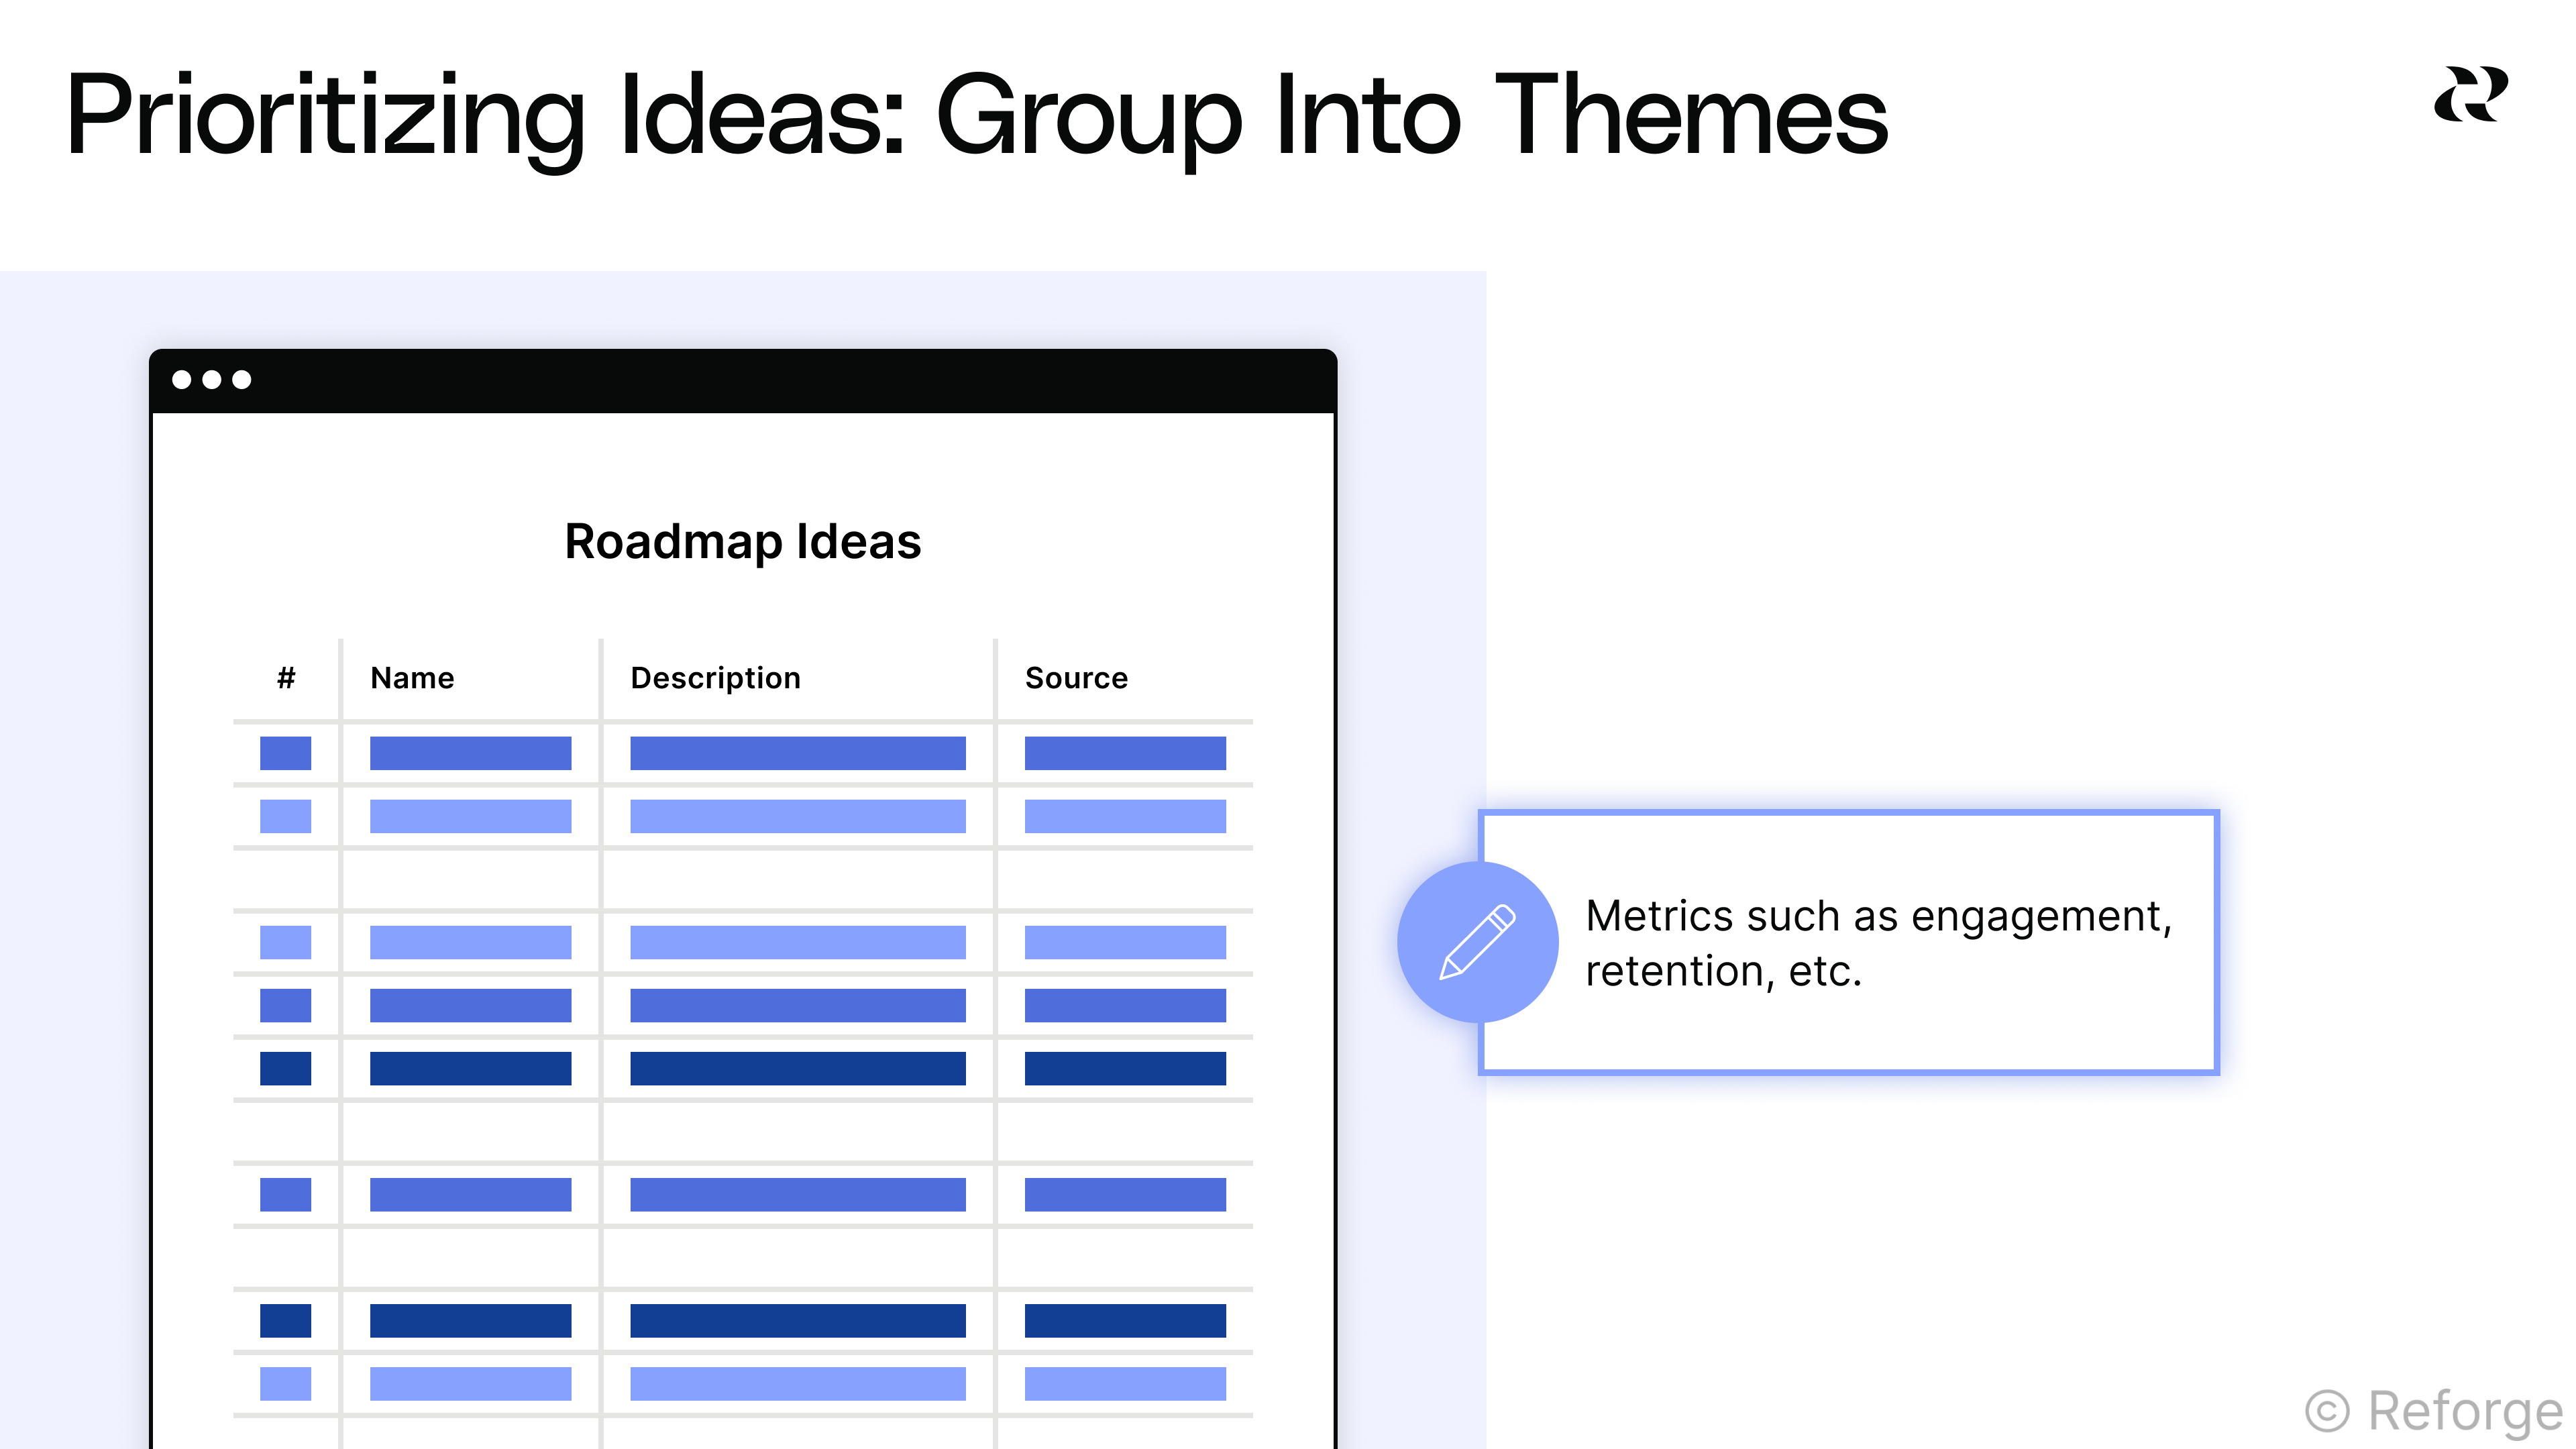Click the first dark navy Description bar

797,1068
